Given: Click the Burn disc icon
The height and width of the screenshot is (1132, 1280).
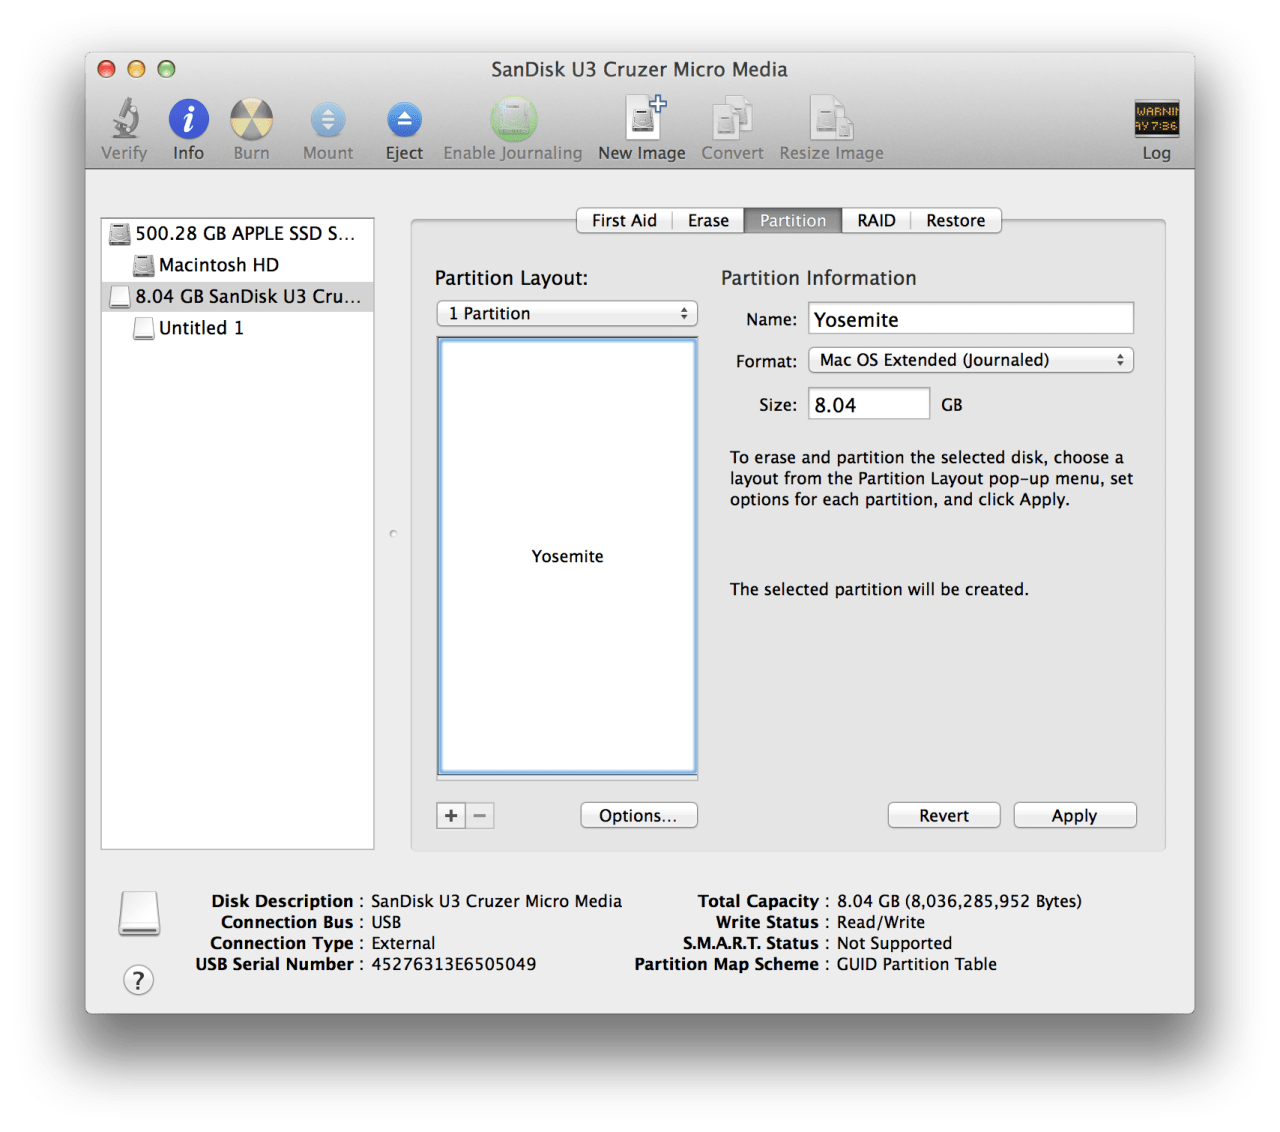Looking at the screenshot, I should [251, 119].
